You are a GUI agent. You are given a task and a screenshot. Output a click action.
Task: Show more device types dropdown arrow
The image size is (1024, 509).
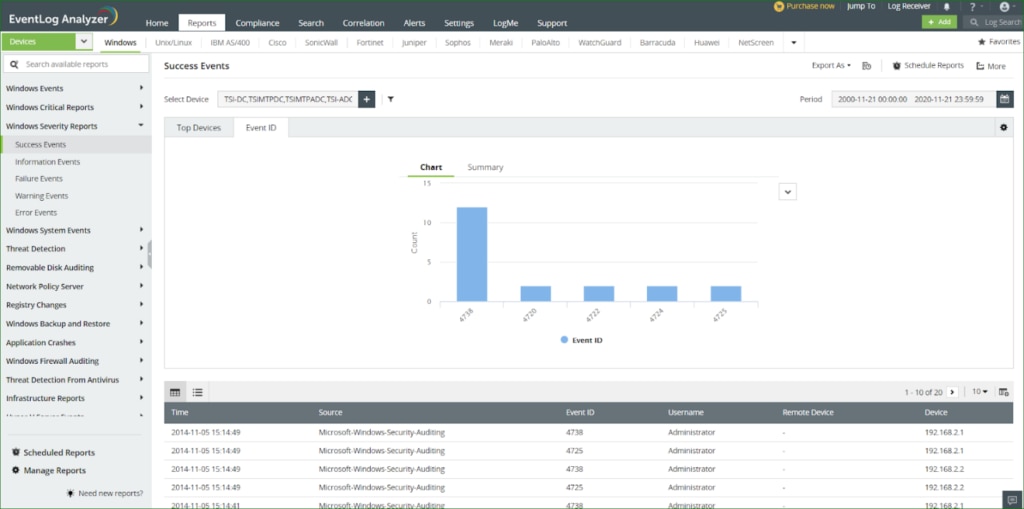(x=793, y=42)
